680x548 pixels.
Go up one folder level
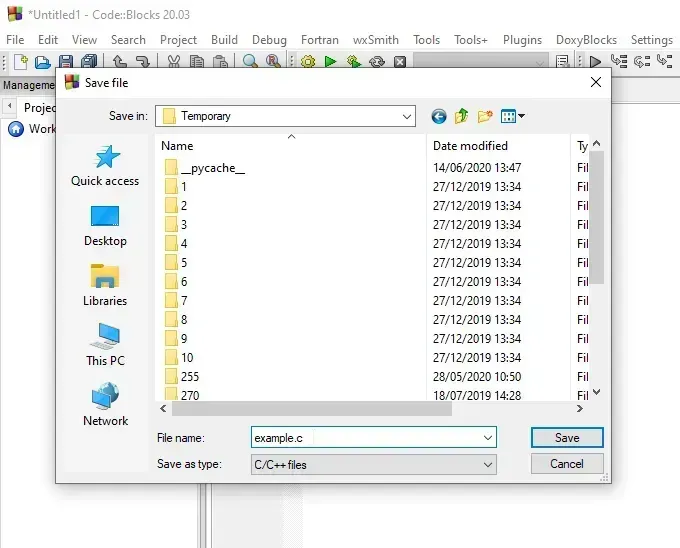pyautogui.click(x=461, y=116)
